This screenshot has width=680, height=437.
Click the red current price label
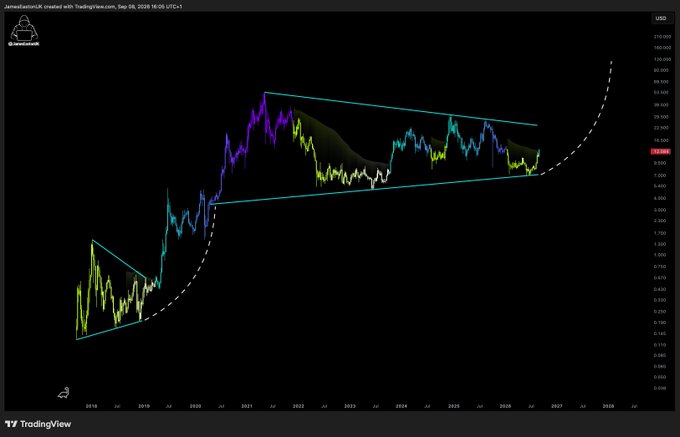click(x=660, y=151)
